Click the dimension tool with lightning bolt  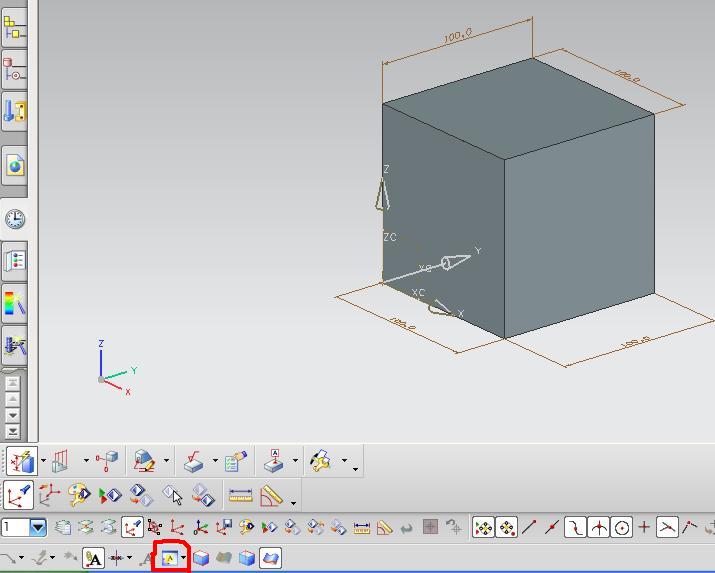pos(21,461)
